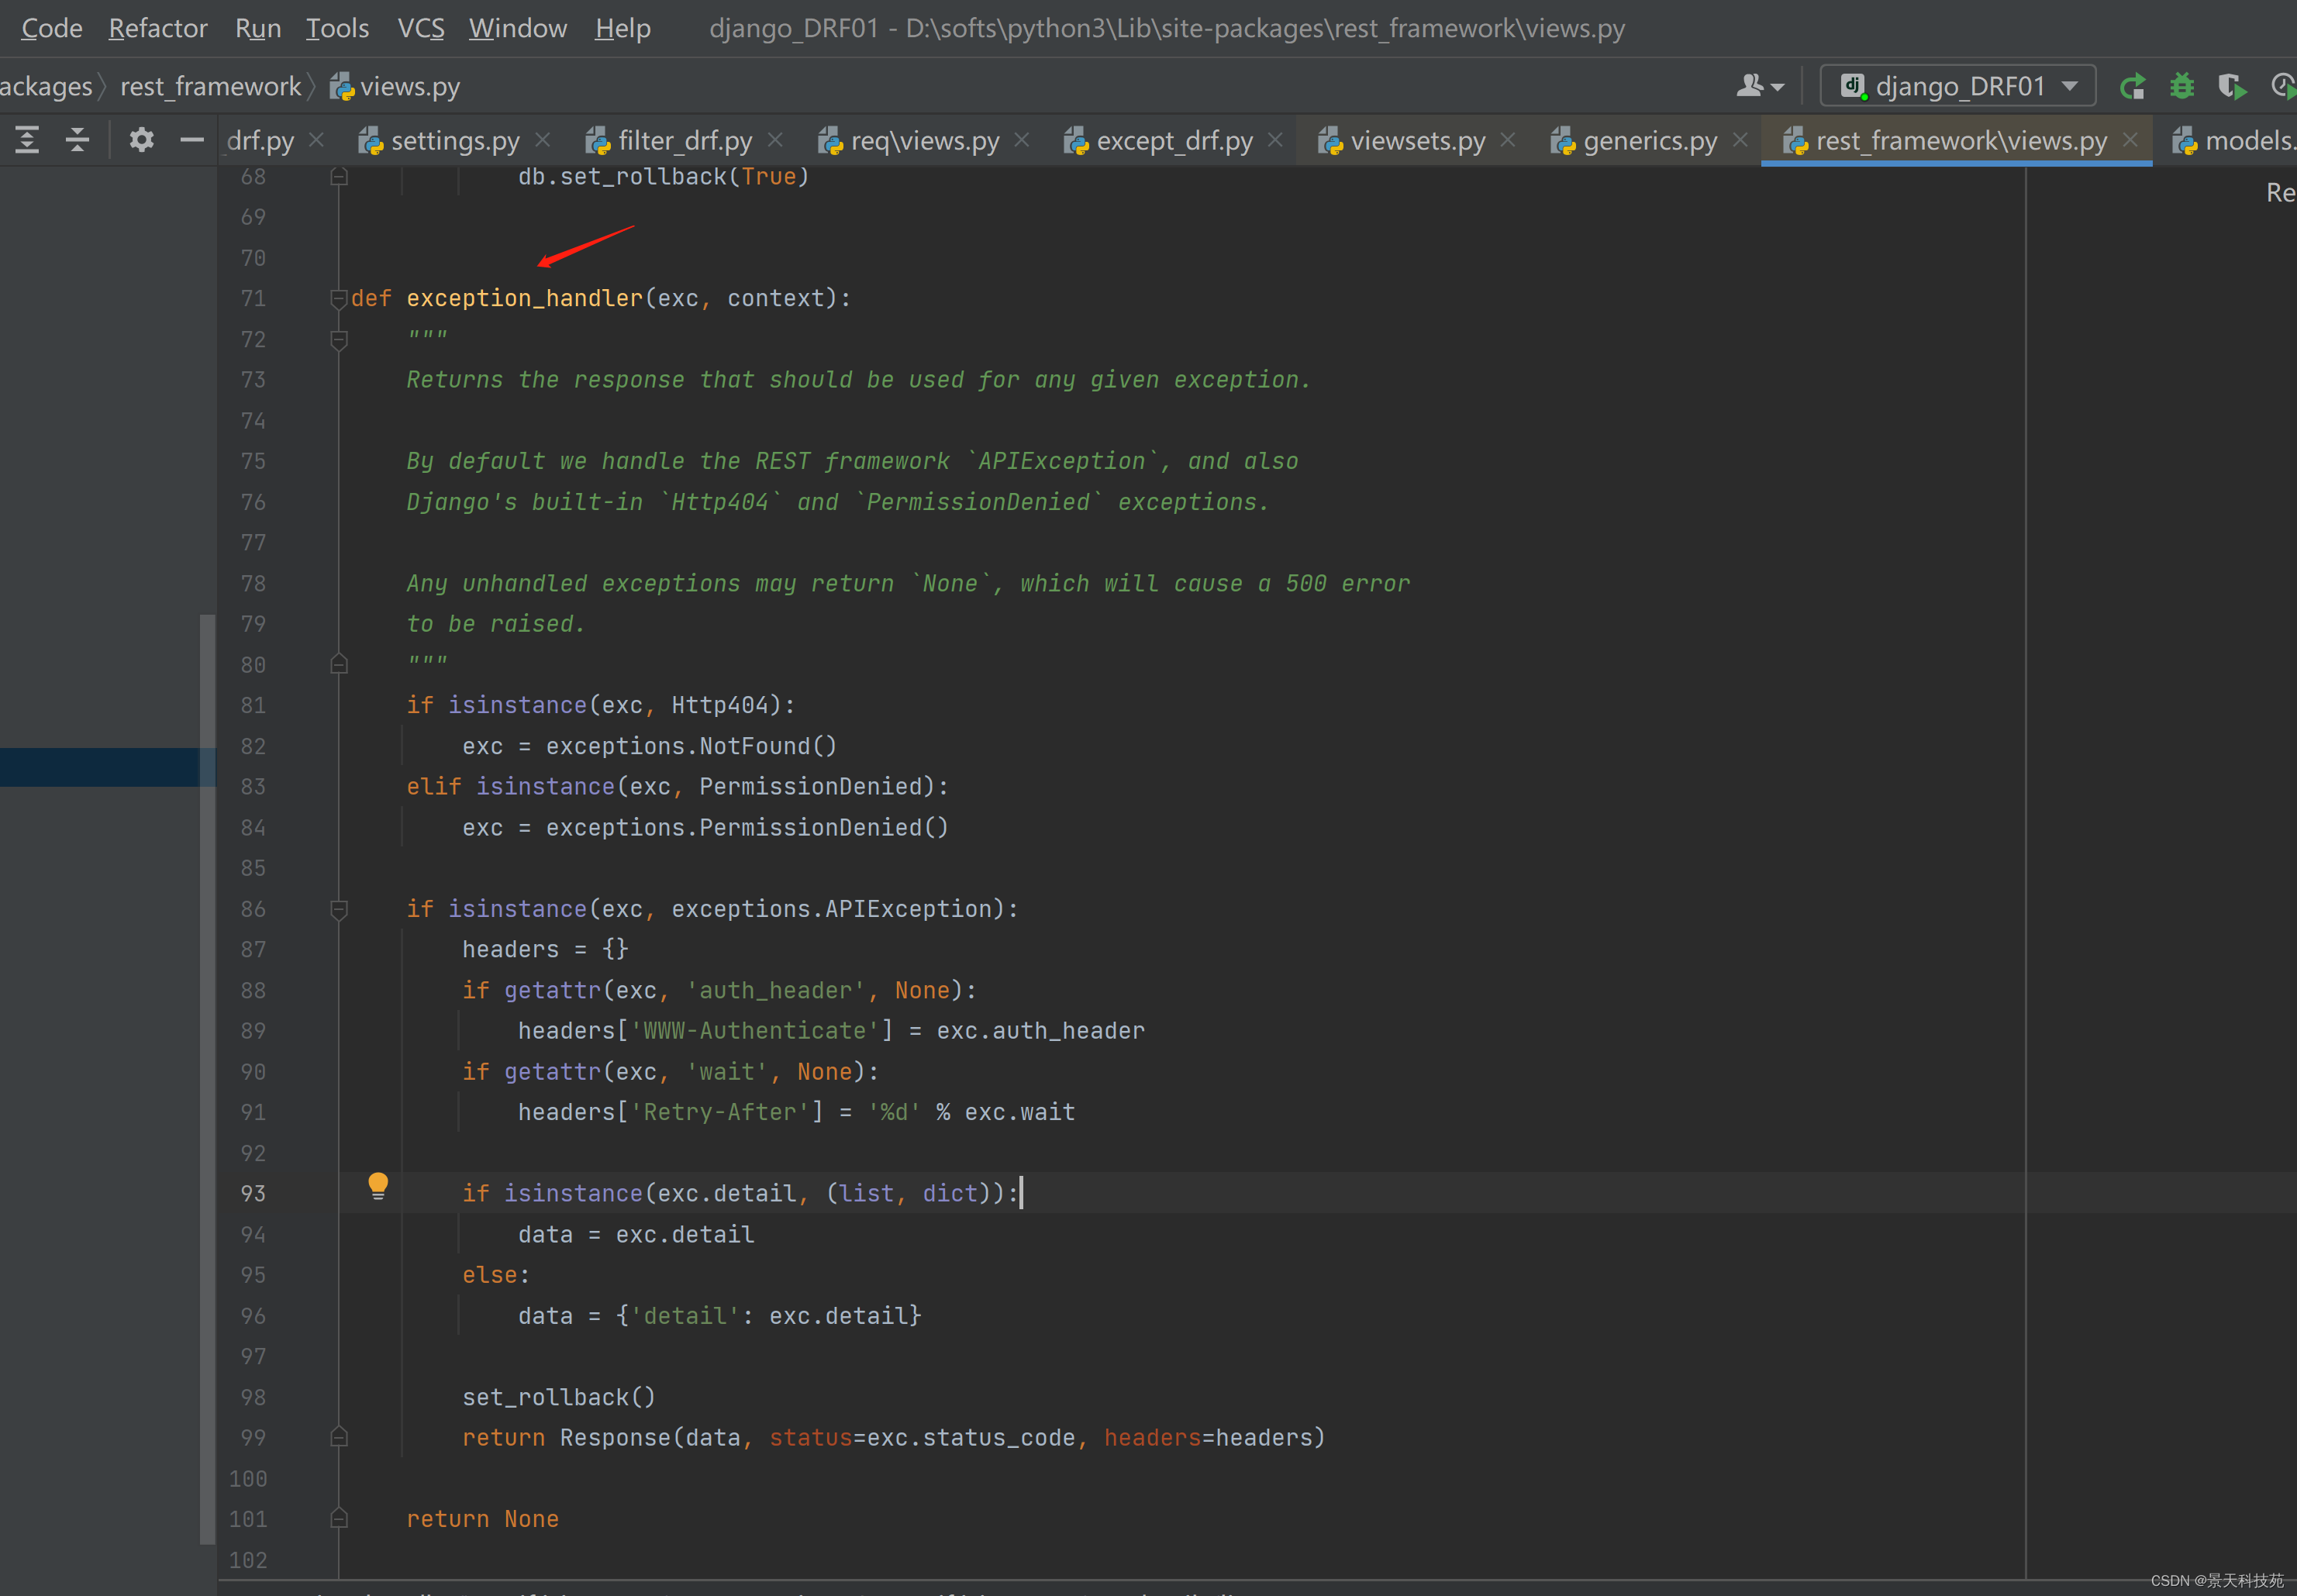The image size is (2297, 1596).
Task: Switch to the settings.py tab
Action: coord(455,141)
